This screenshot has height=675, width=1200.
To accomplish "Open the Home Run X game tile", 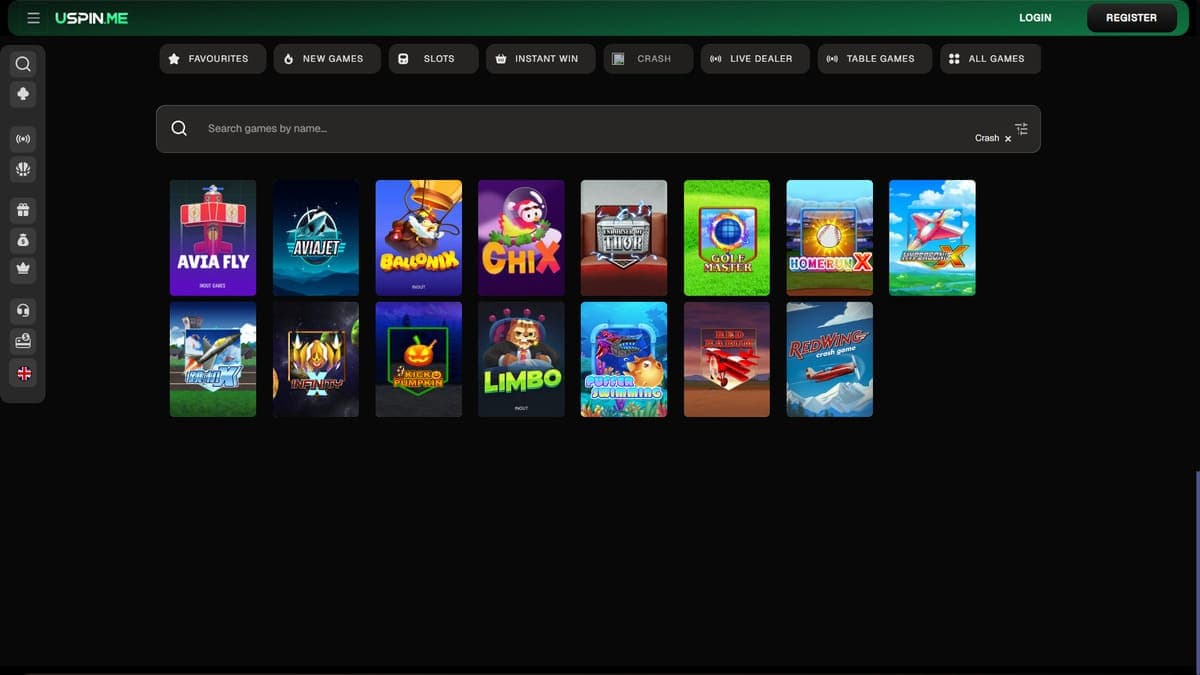I will 830,238.
